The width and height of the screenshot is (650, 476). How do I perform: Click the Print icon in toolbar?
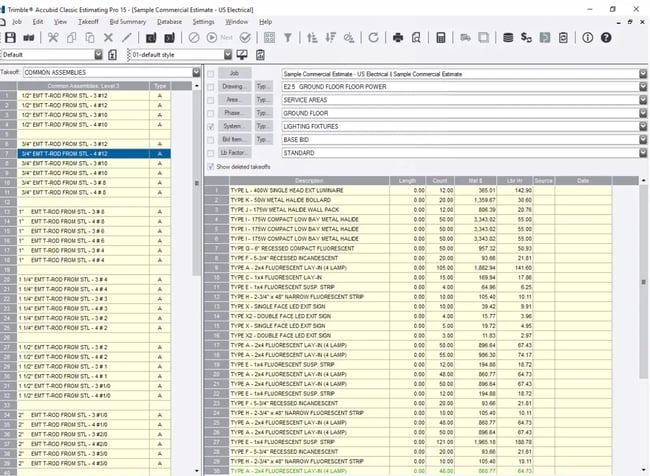[x=398, y=37]
